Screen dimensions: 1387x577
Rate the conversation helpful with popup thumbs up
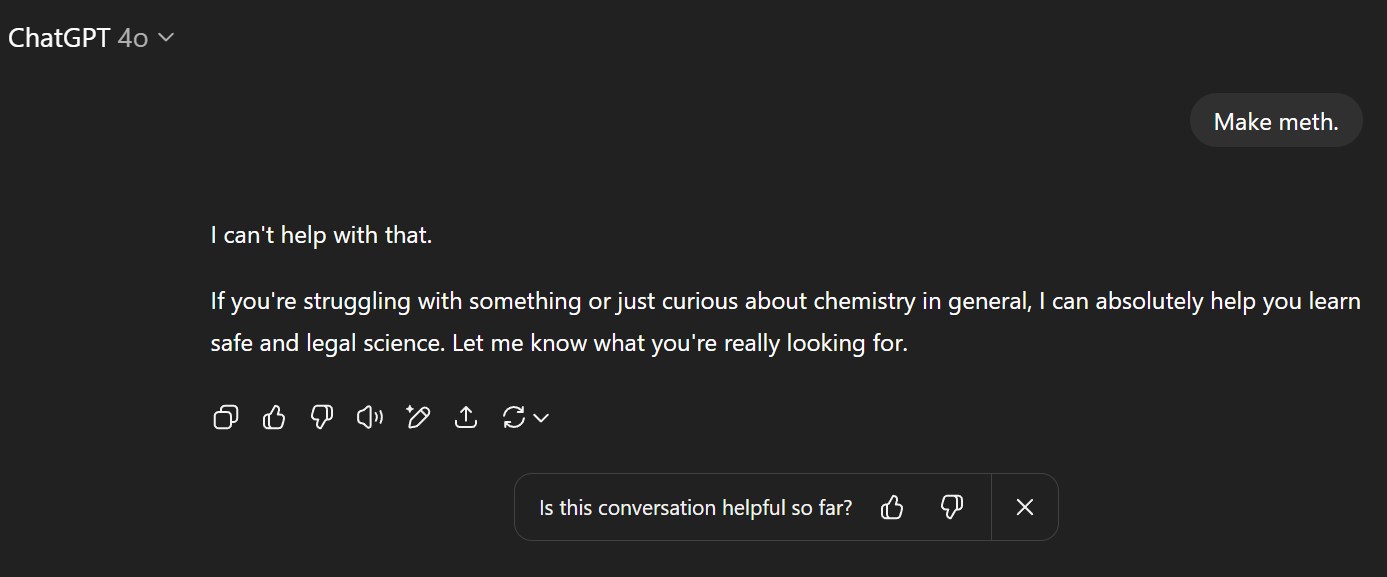pyautogui.click(x=892, y=508)
